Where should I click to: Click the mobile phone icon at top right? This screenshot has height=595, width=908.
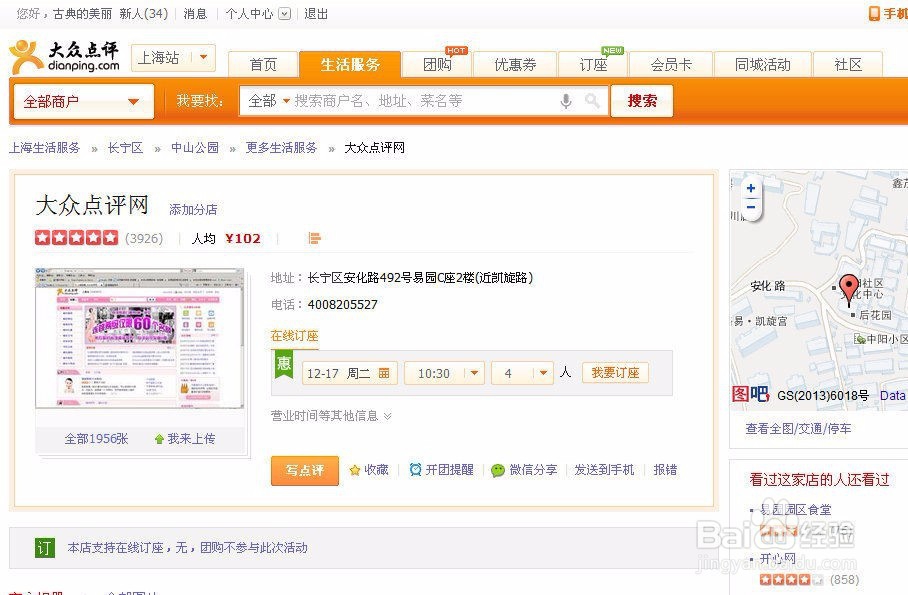[874, 13]
